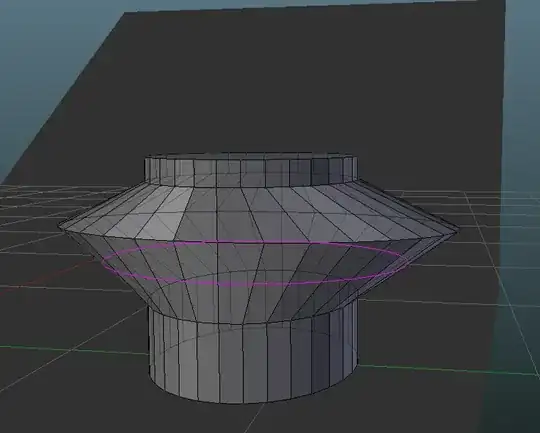540x433 pixels.
Task: Select the top cylindrical rim of the mesh
Action: coord(251,171)
